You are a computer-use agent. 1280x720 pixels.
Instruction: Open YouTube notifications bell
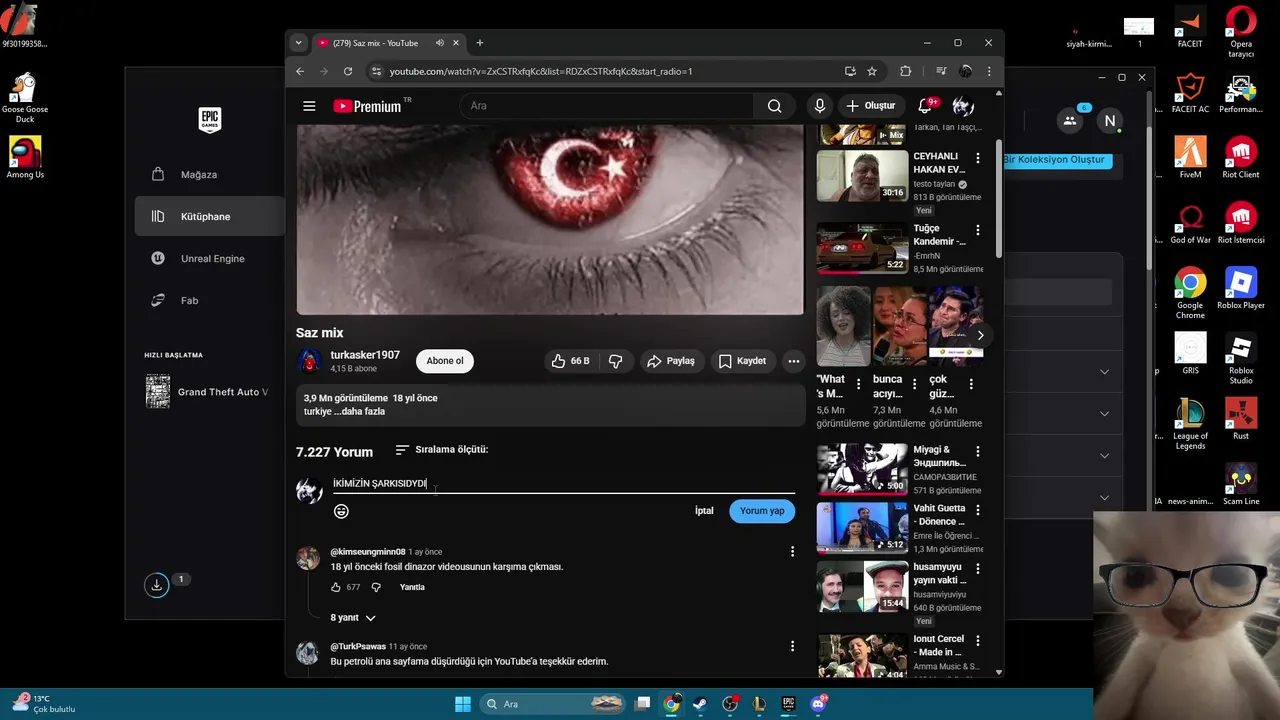click(x=925, y=106)
